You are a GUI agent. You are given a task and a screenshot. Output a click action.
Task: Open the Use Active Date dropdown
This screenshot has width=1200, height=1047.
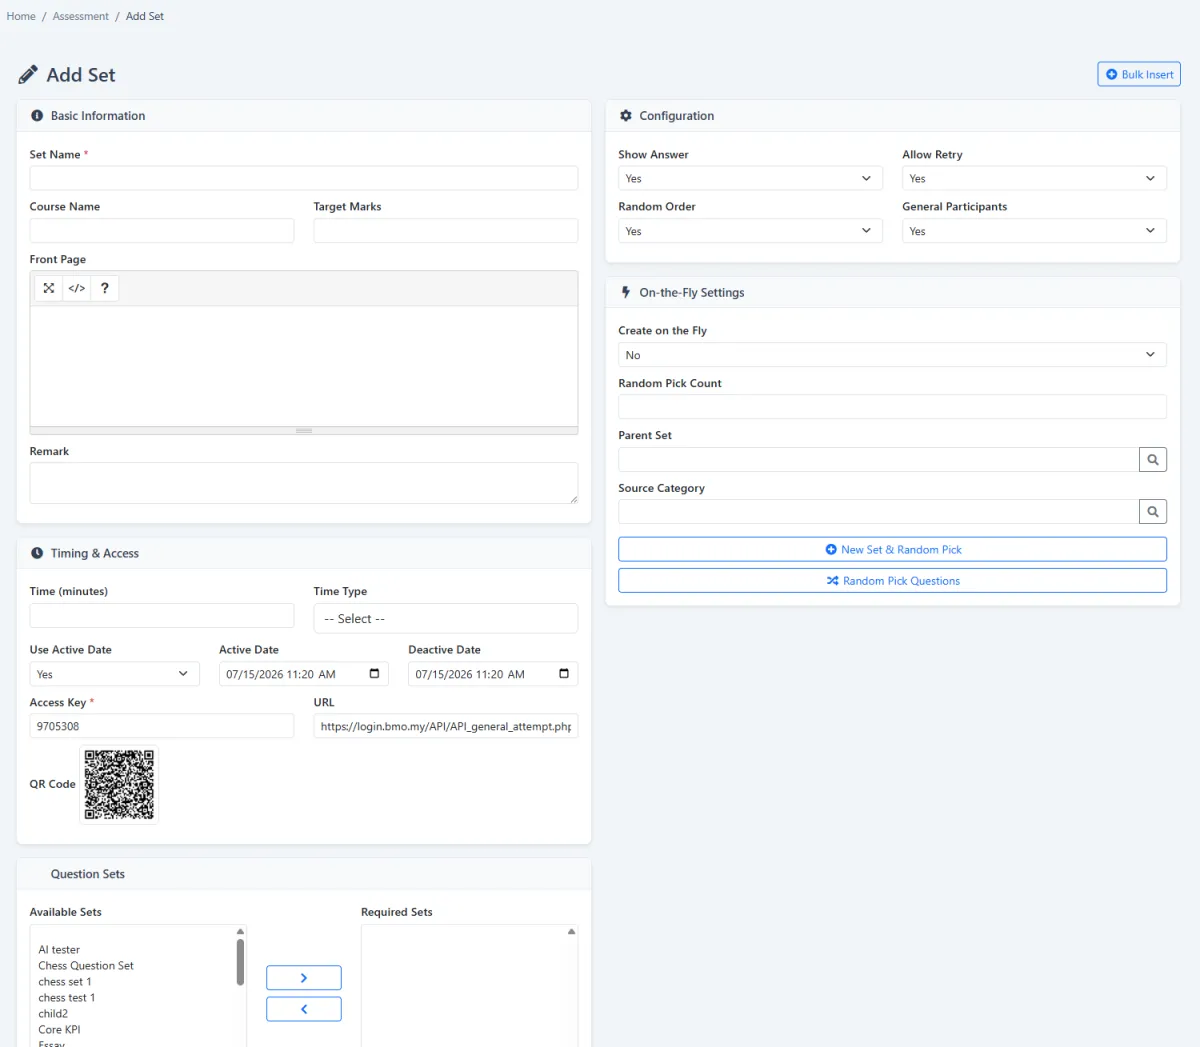[114, 674]
